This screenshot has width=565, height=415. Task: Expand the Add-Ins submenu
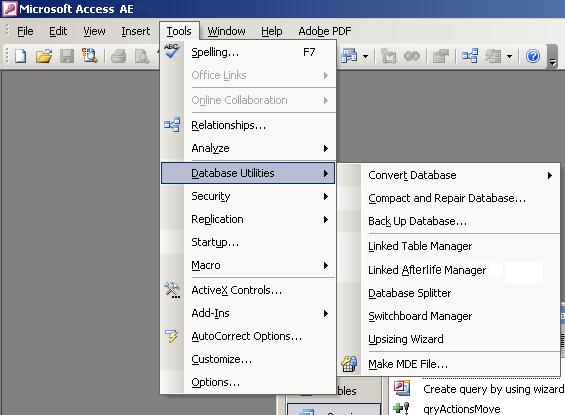click(326, 313)
